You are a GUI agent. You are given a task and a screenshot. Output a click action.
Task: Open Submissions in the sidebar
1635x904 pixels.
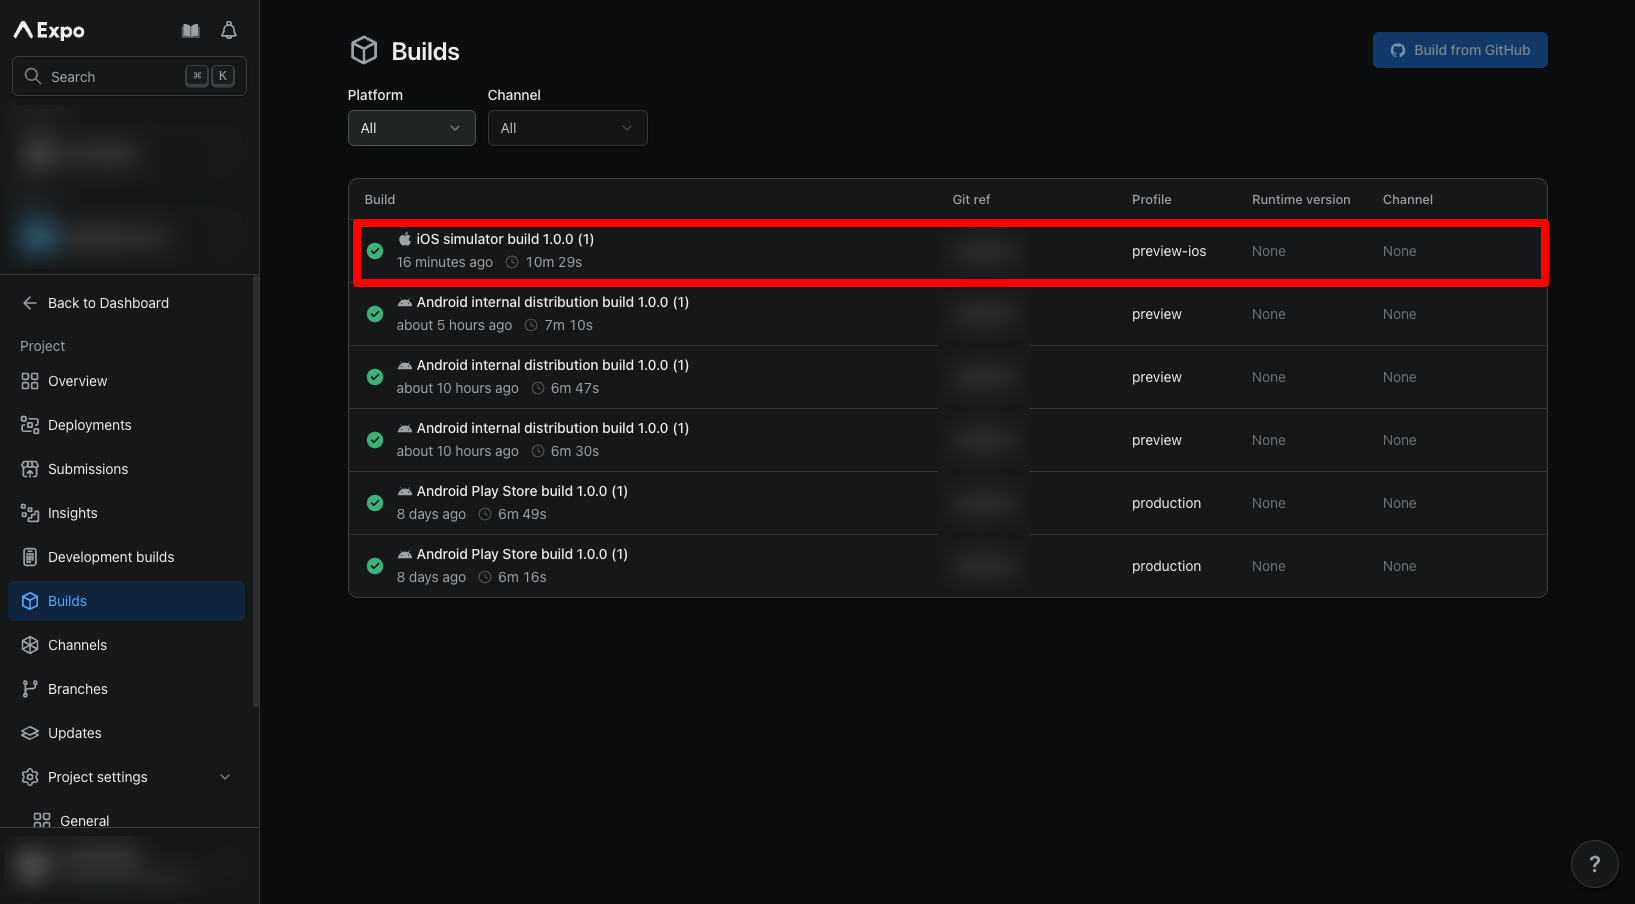pos(126,469)
